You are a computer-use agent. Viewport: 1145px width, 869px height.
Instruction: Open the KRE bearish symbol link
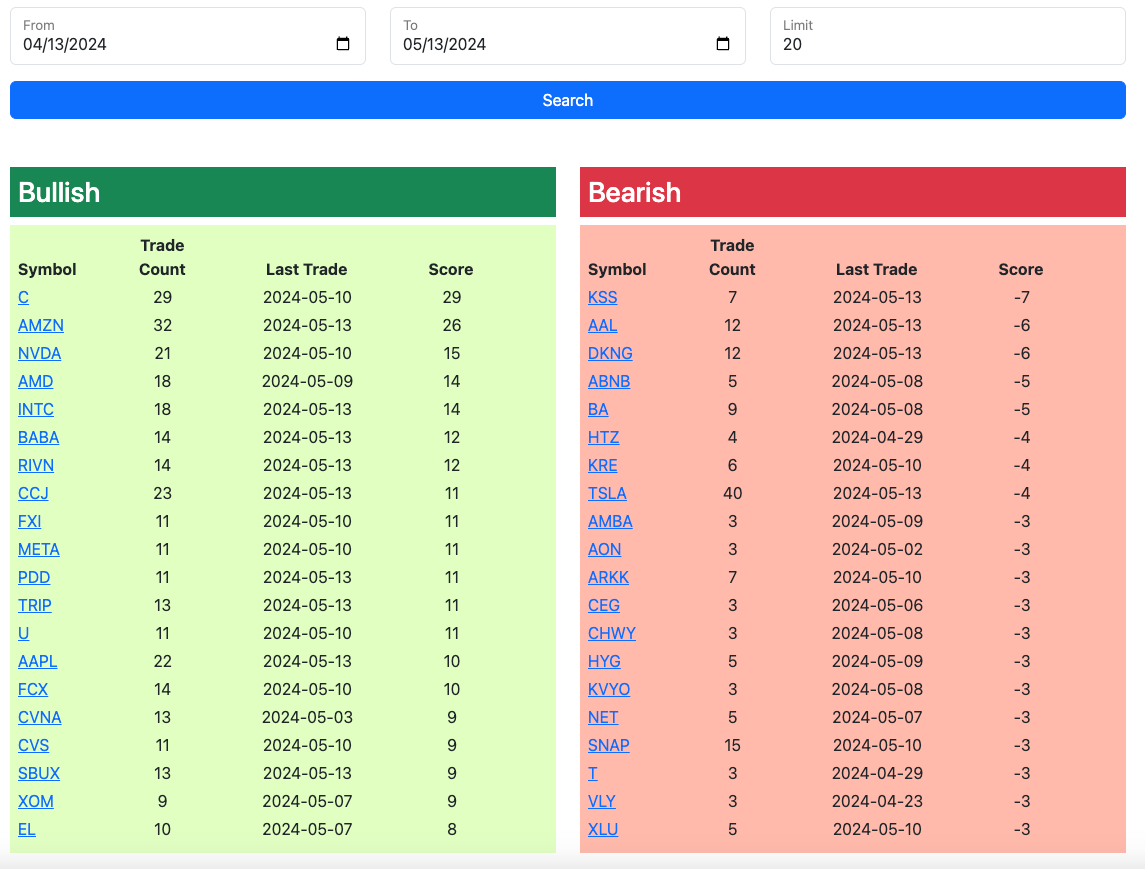[x=602, y=466]
